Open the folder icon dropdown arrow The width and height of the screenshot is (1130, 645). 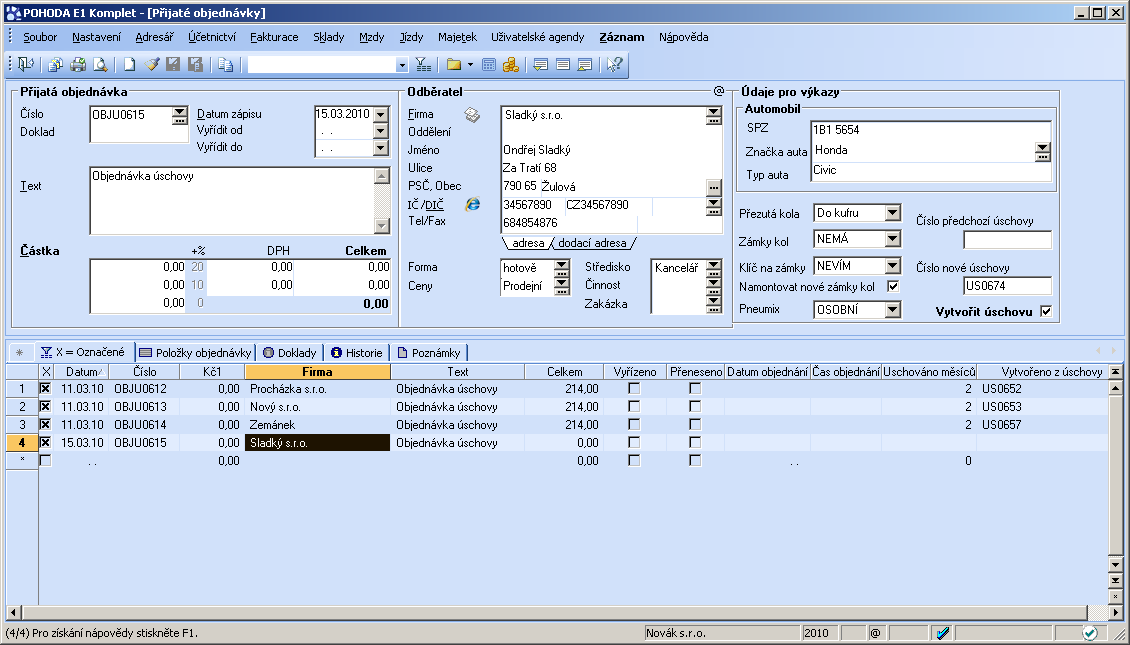470,65
